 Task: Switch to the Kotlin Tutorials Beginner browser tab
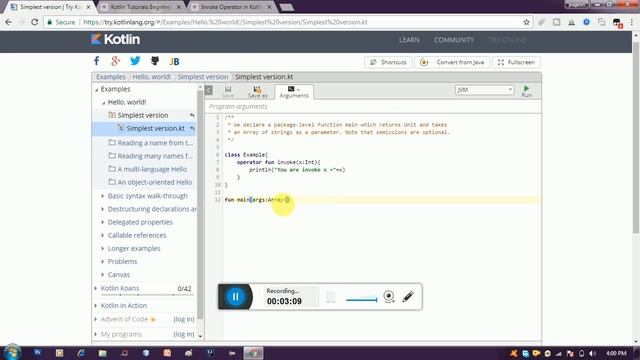[140, 7]
